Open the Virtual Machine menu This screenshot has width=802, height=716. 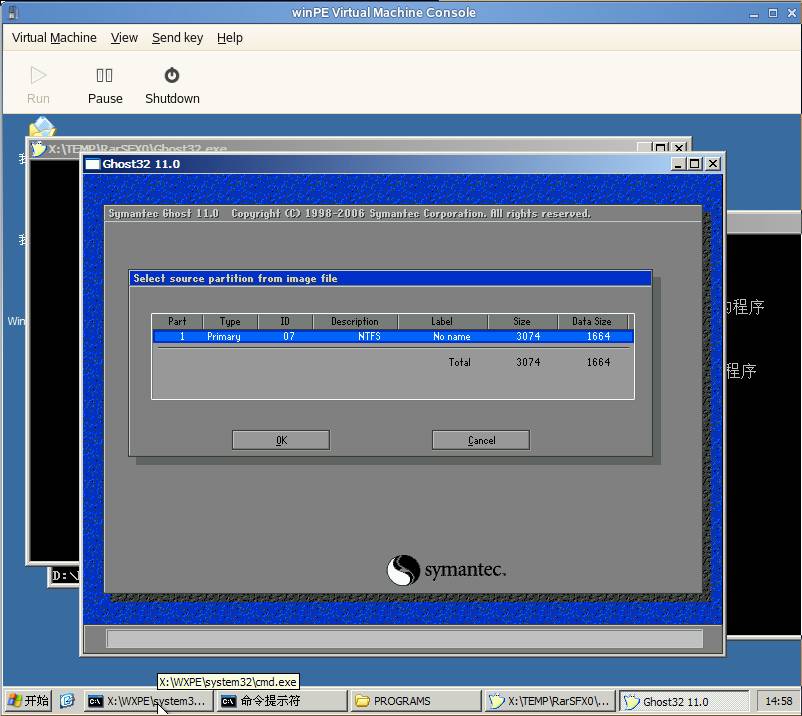click(54, 38)
